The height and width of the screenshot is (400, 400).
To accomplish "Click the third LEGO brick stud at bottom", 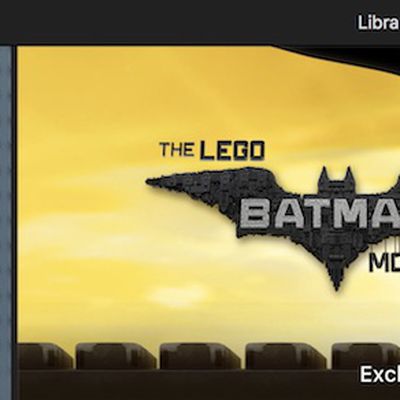I will click(x=200, y=356).
